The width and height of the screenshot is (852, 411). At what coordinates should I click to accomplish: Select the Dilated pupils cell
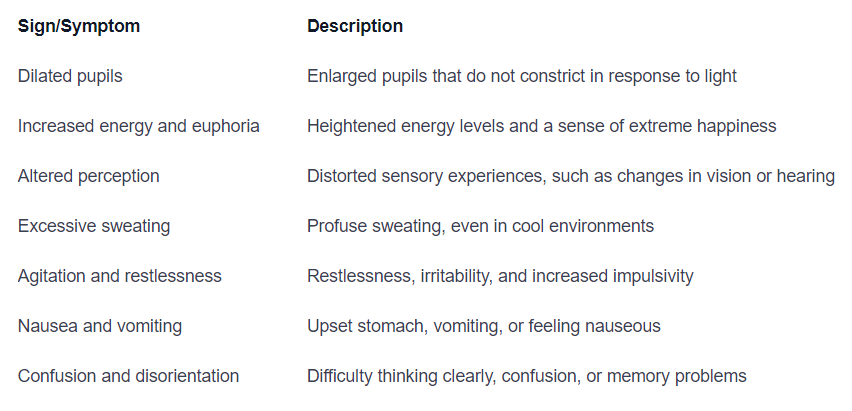[x=70, y=76]
